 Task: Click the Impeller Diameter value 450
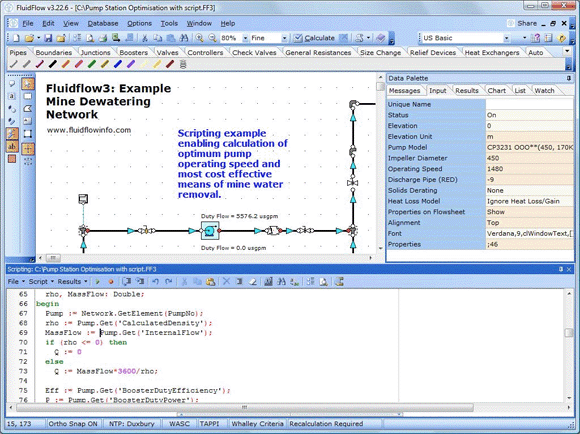click(529, 158)
